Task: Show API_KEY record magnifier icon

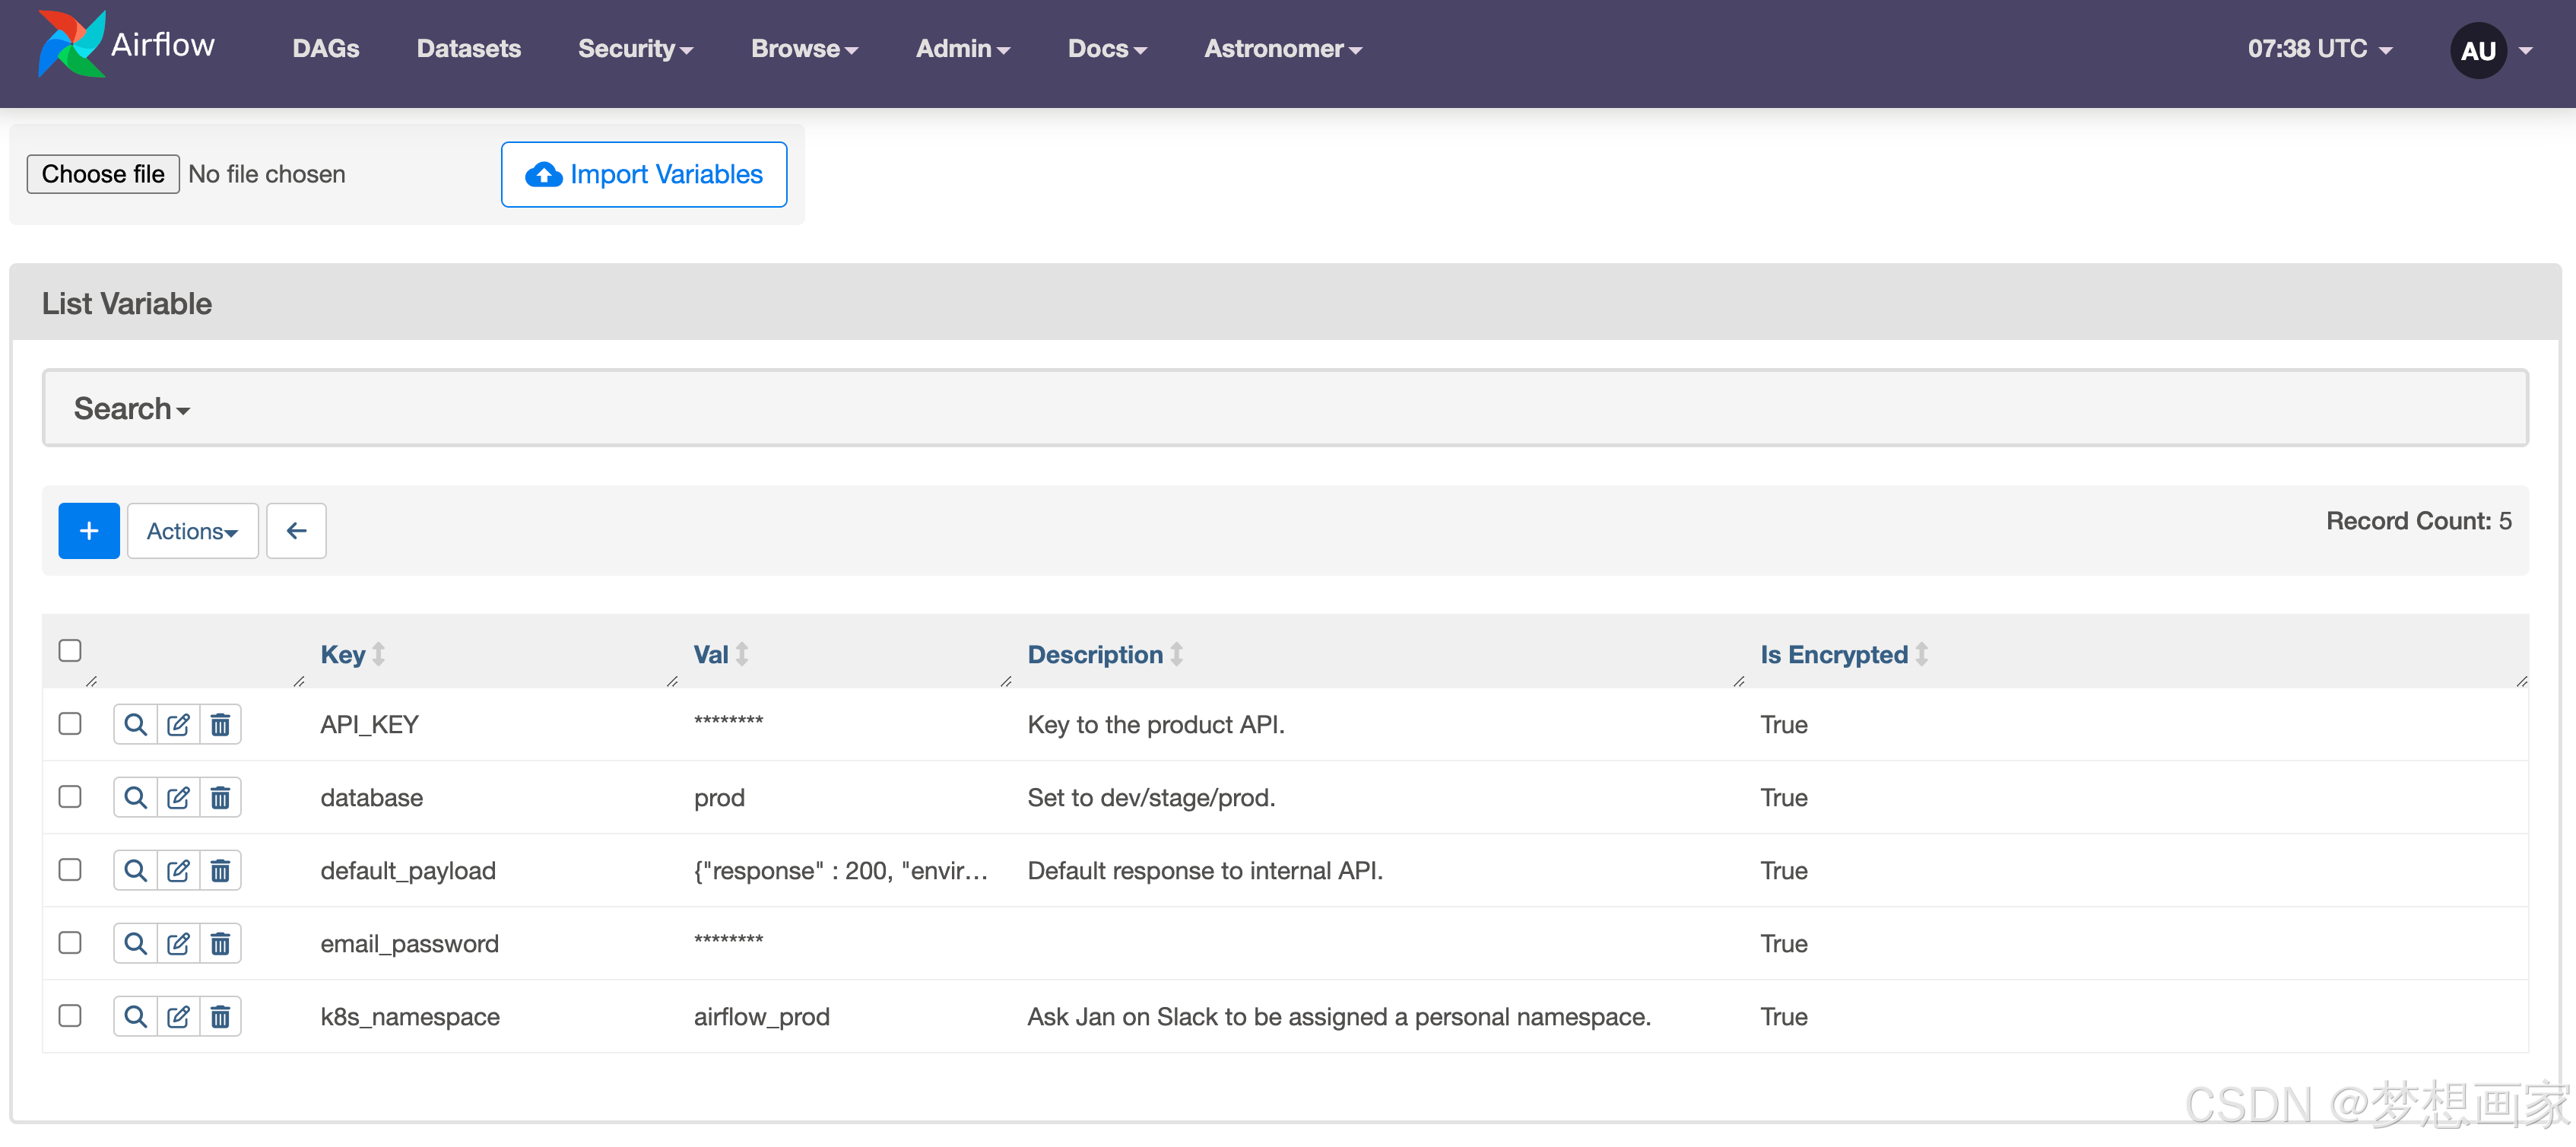Action: pyautogui.click(x=135, y=724)
